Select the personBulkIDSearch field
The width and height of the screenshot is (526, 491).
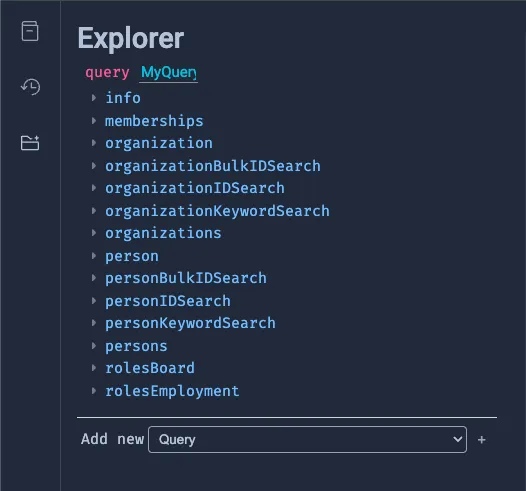click(x=186, y=278)
